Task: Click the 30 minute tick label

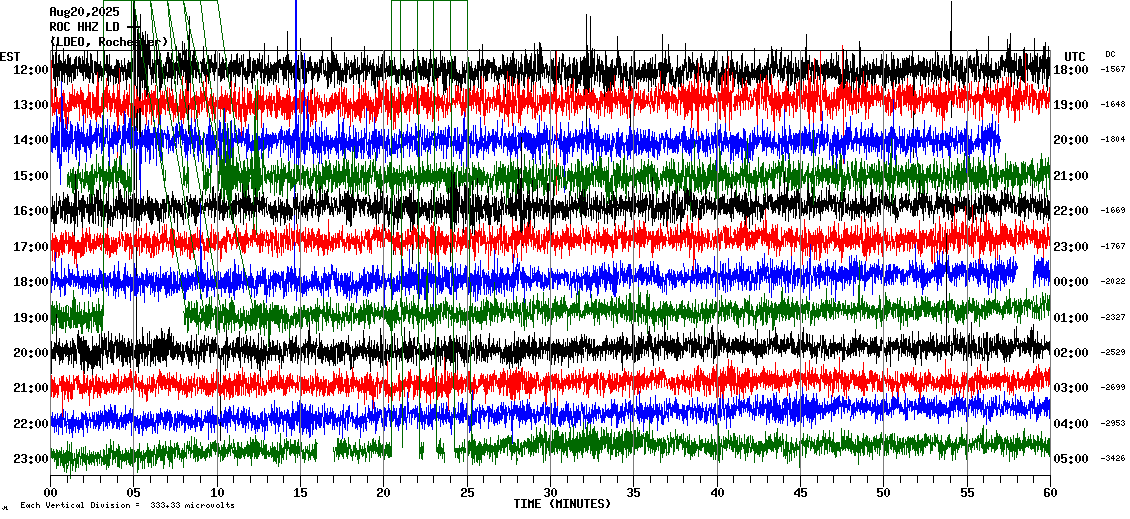Action: (550, 493)
